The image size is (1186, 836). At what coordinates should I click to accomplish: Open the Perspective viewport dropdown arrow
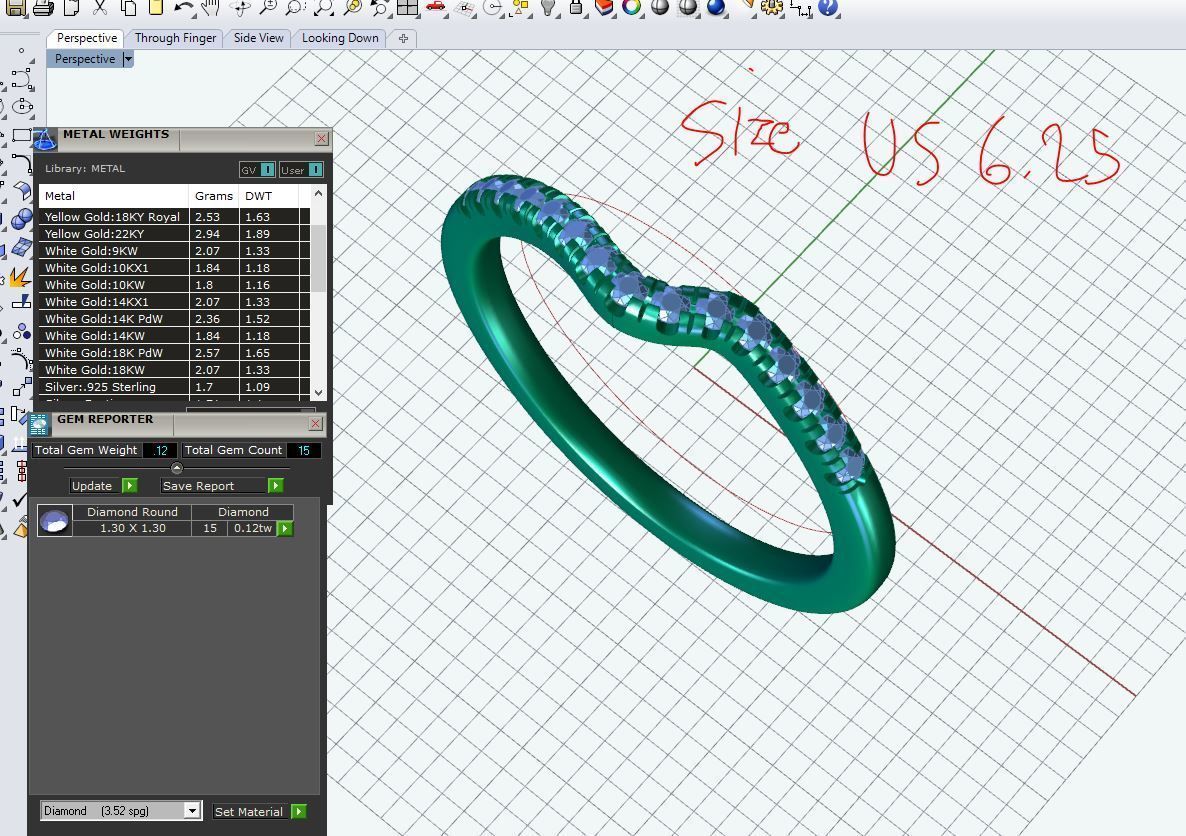[x=128, y=59]
